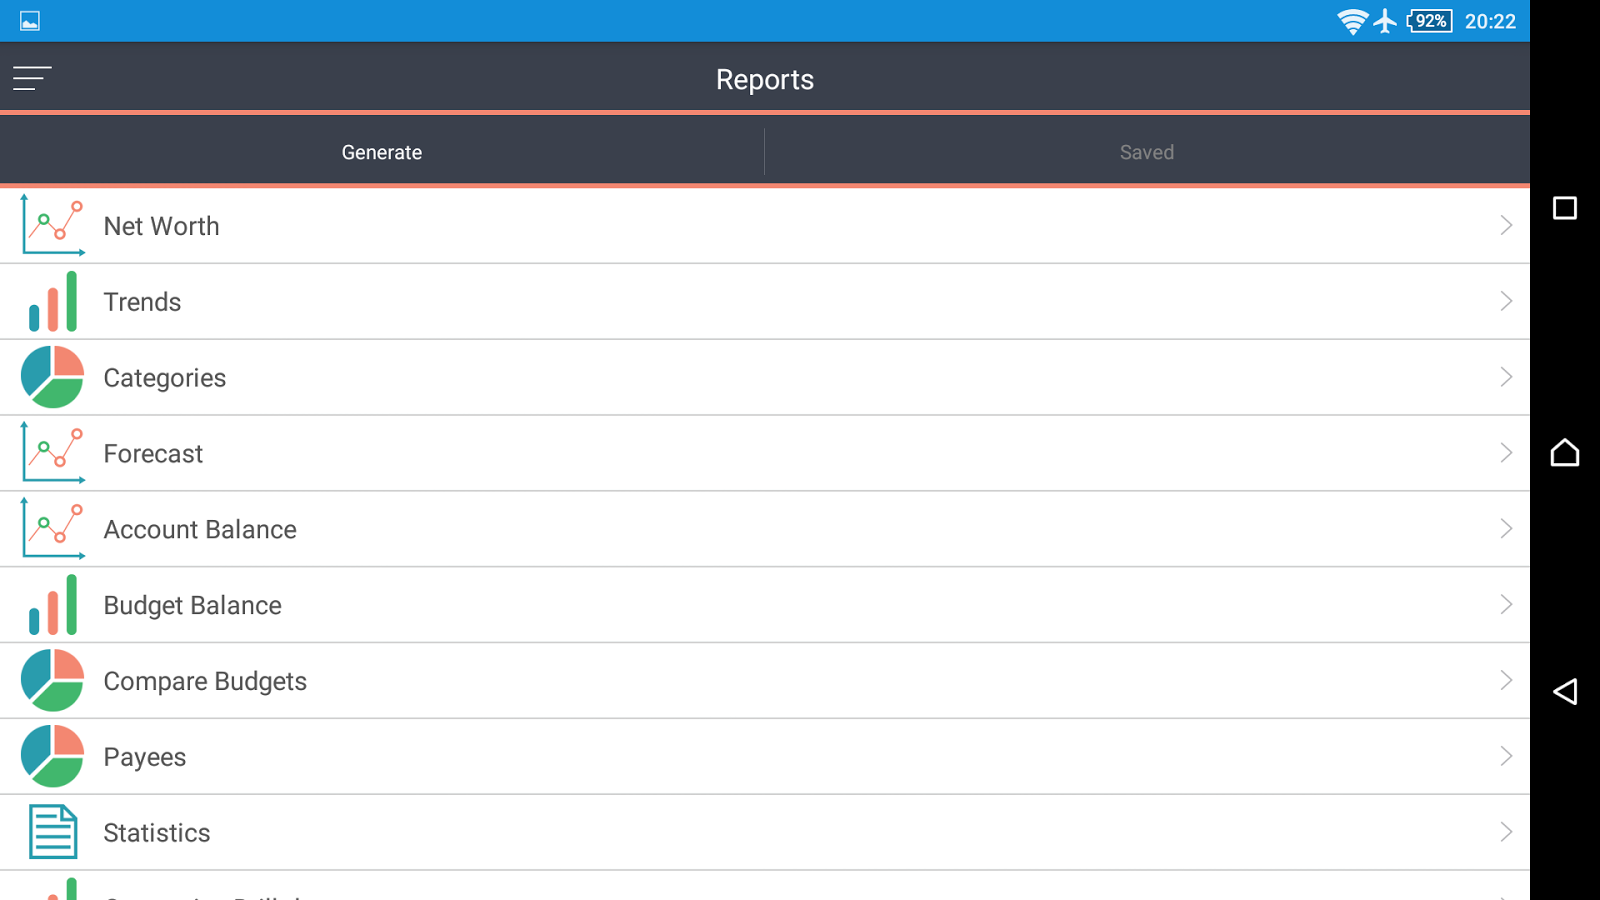The width and height of the screenshot is (1600, 900).
Task: Tap the Categories pie chart icon
Action: pyautogui.click(x=53, y=377)
